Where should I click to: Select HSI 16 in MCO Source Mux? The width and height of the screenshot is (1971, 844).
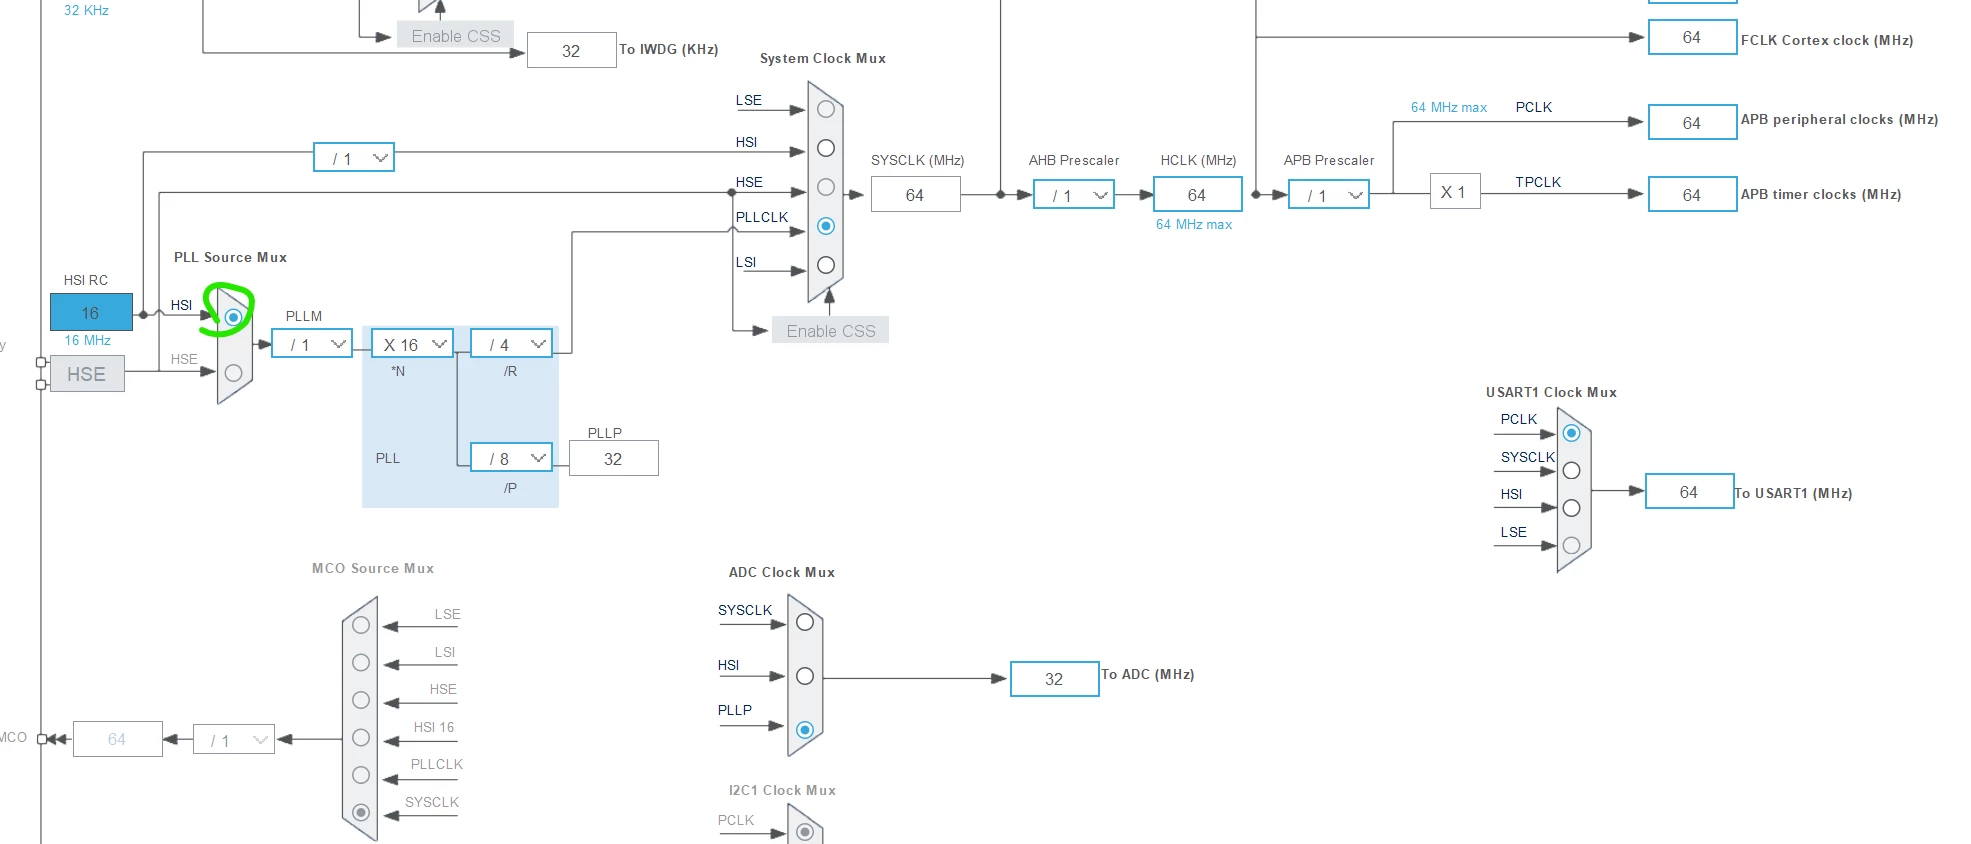tap(361, 737)
